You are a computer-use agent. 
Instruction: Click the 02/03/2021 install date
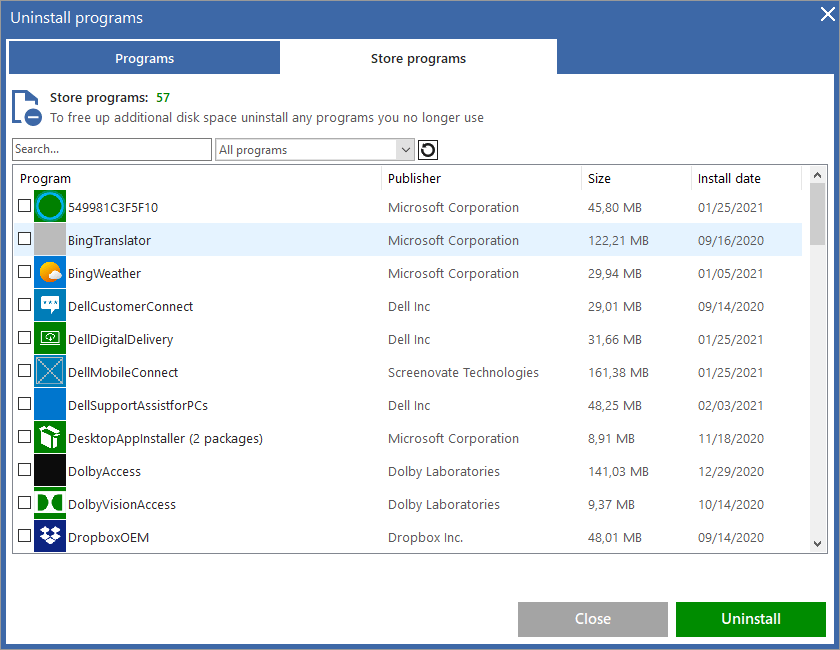point(731,406)
